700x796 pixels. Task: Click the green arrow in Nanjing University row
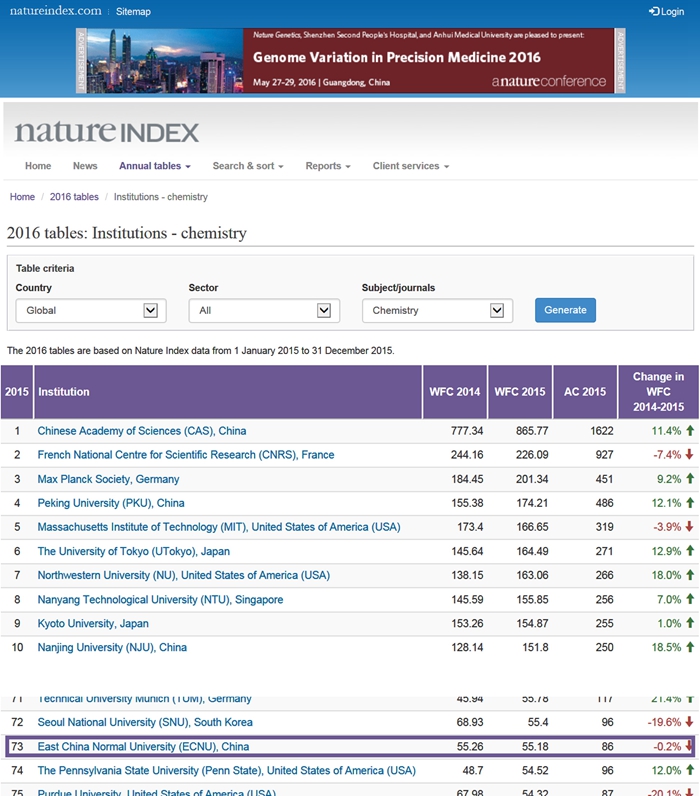(x=689, y=647)
